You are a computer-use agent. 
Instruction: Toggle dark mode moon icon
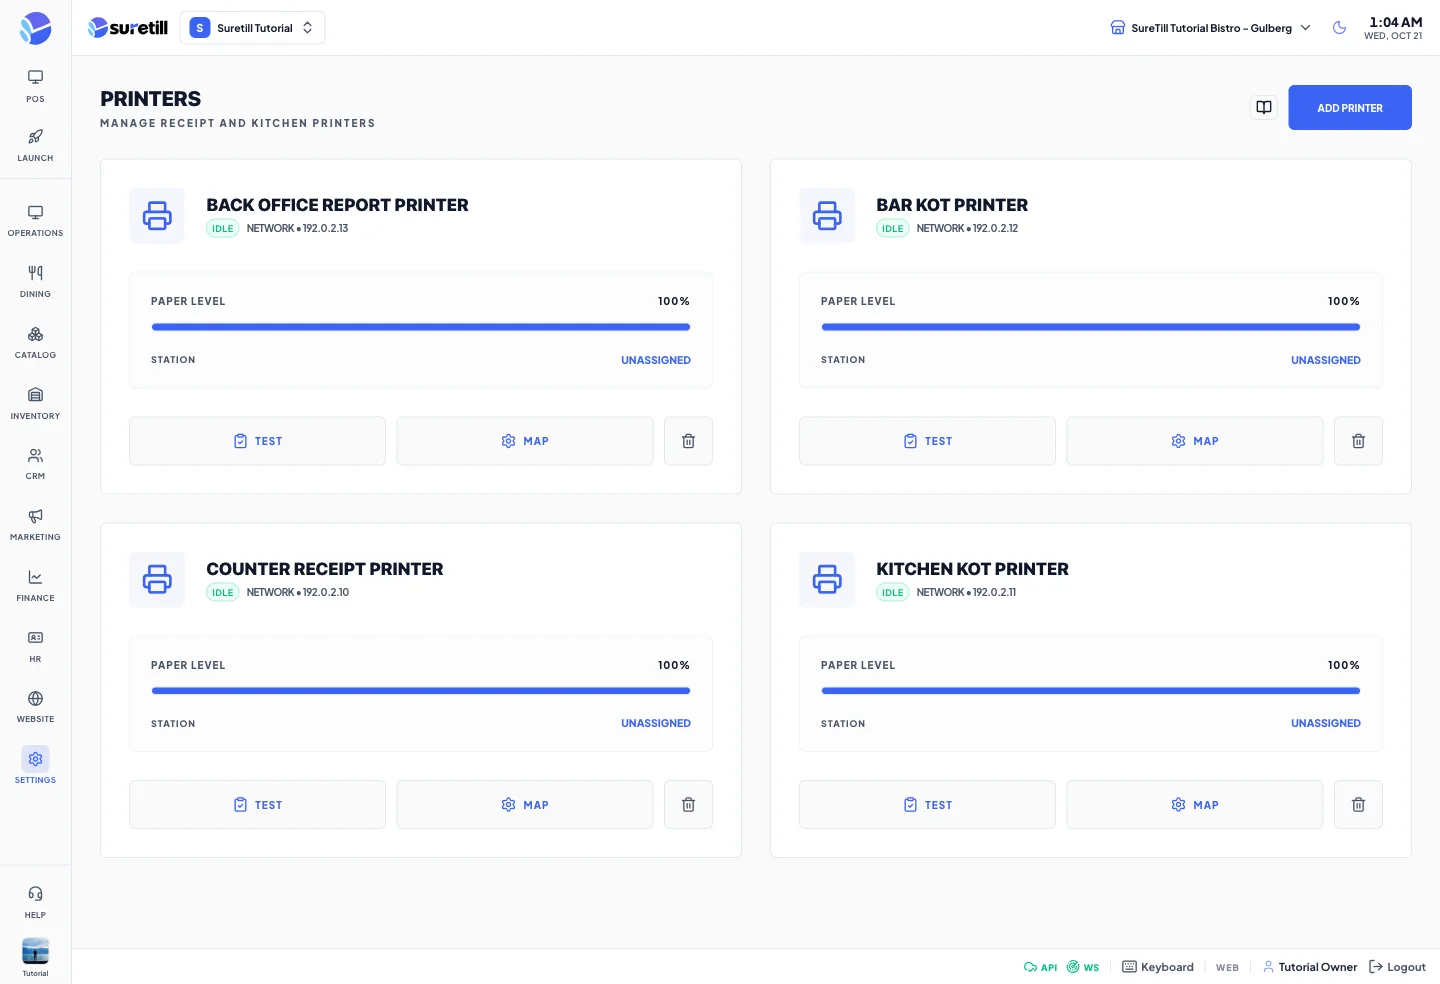[1339, 28]
